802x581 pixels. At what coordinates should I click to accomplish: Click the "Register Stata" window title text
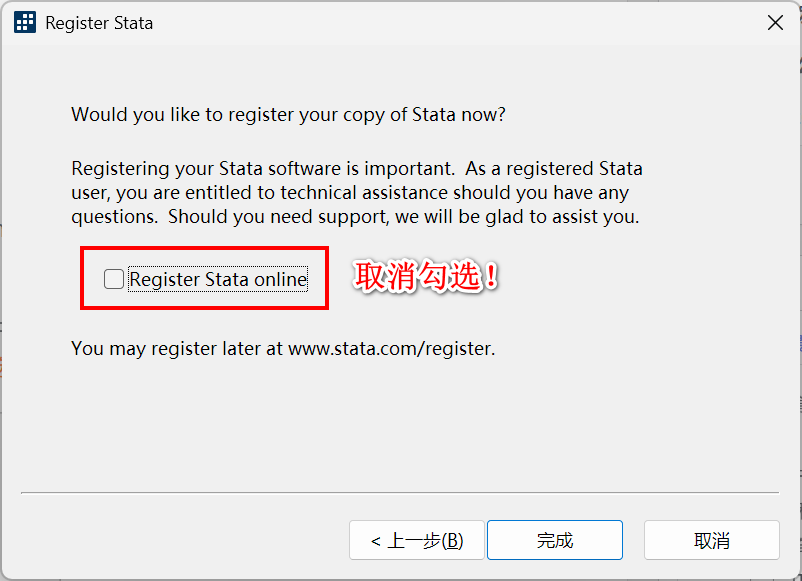pyautogui.click(x=99, y=22)
